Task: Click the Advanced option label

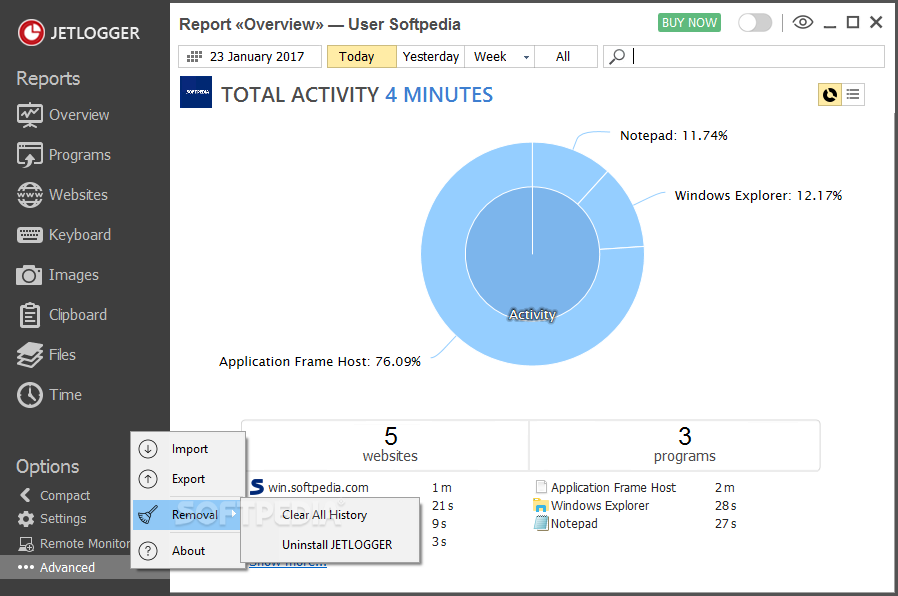Action: [x=67, y=567]
